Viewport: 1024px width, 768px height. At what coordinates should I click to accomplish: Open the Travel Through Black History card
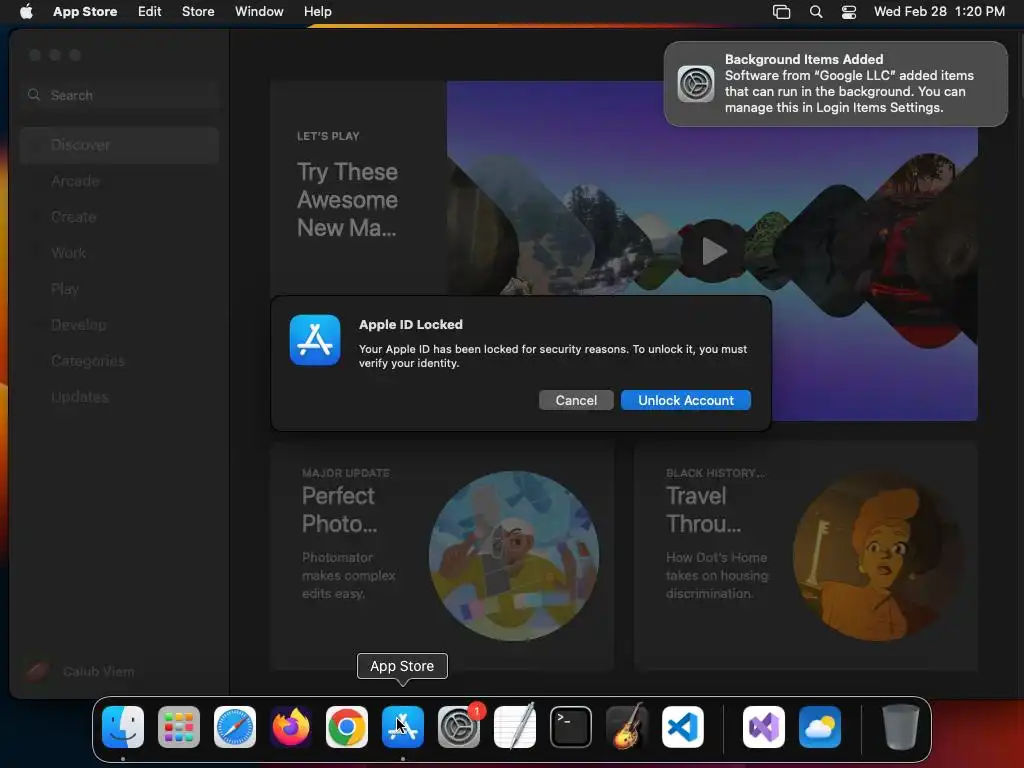click(x=806, y=556)
